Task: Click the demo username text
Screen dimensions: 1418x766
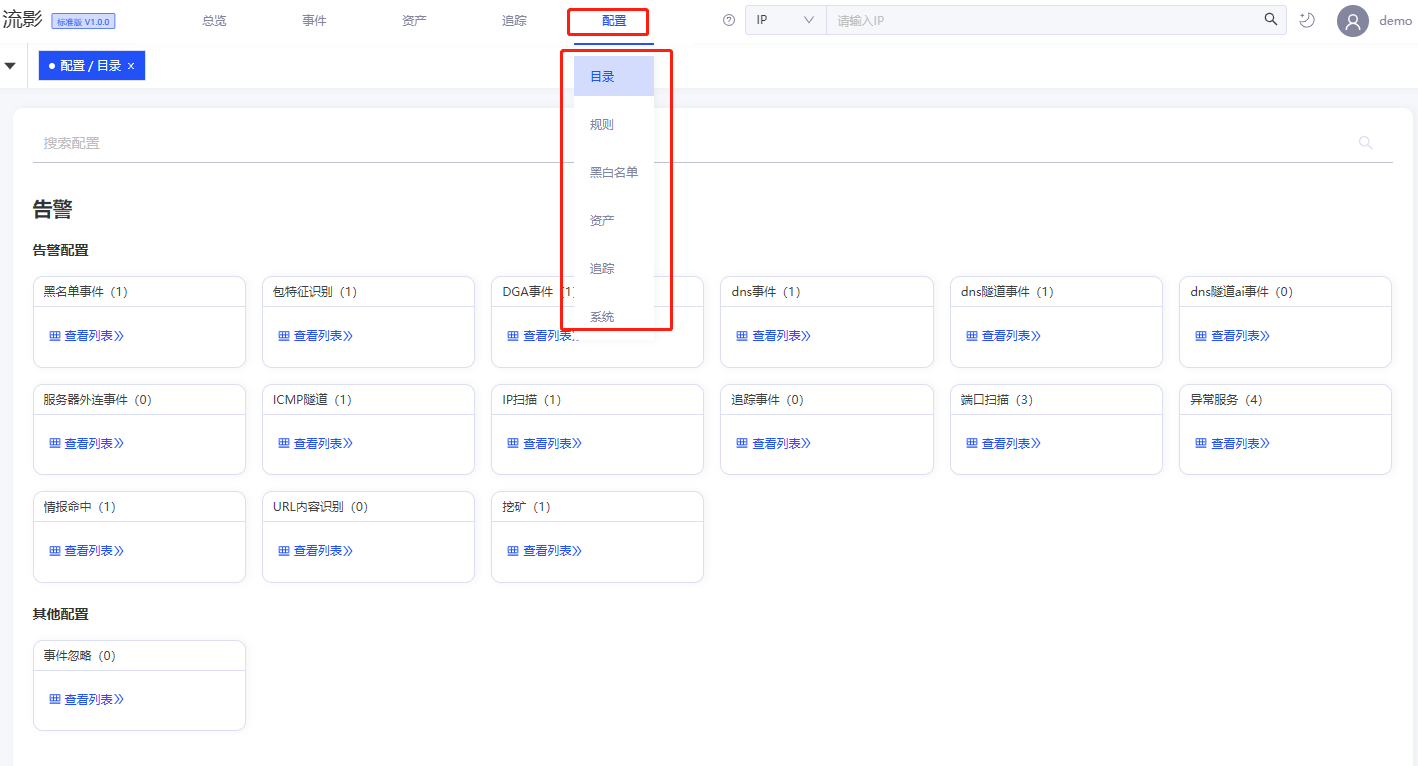Action: 1395,21
